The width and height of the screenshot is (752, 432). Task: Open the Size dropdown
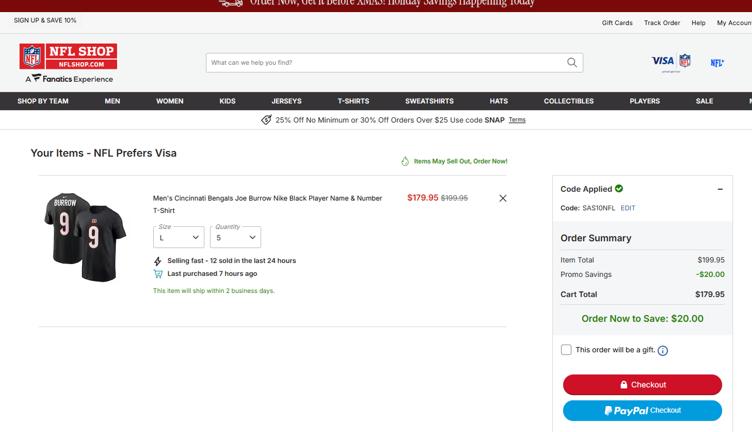(178, 237)
